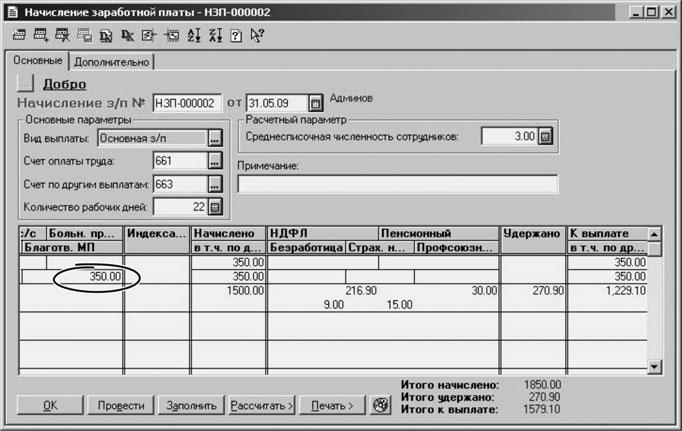Click the sort descending Z-A toolbar icon
The image size is (682, 431).
pyautogui.click(x=214, y=36)
